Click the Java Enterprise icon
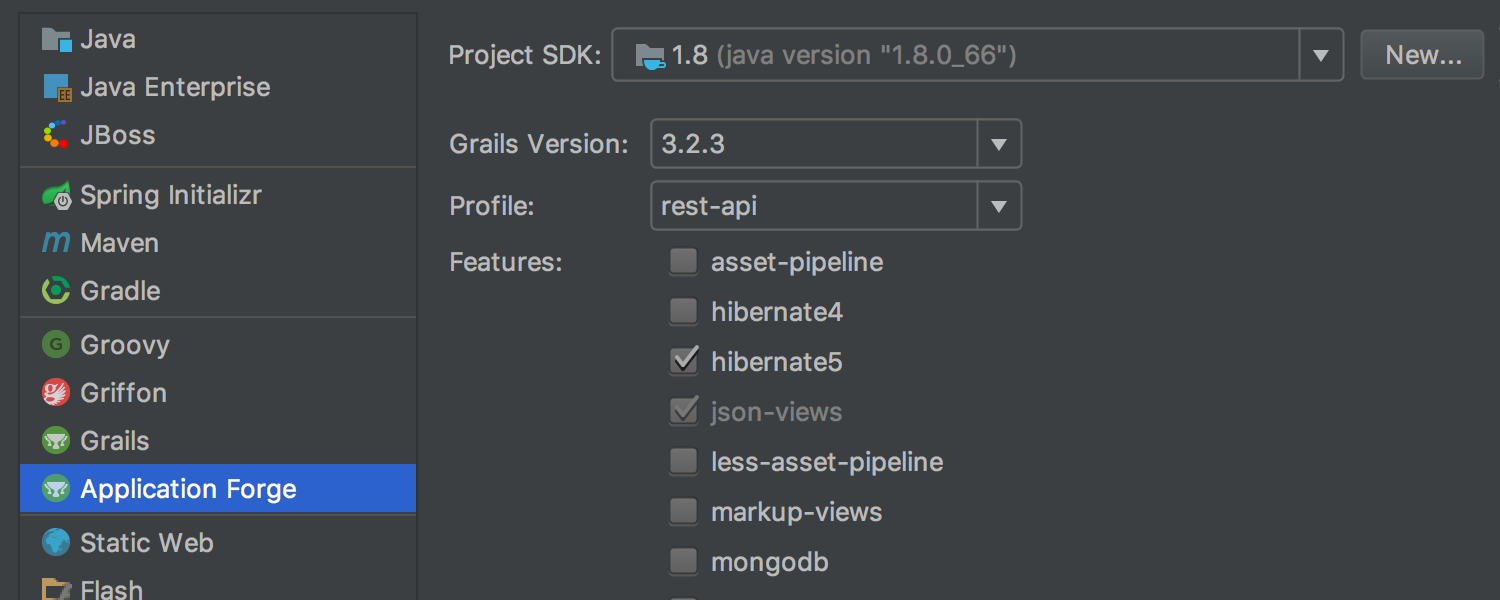Viewport: 1500px width, 600px height. pos(56,88)
